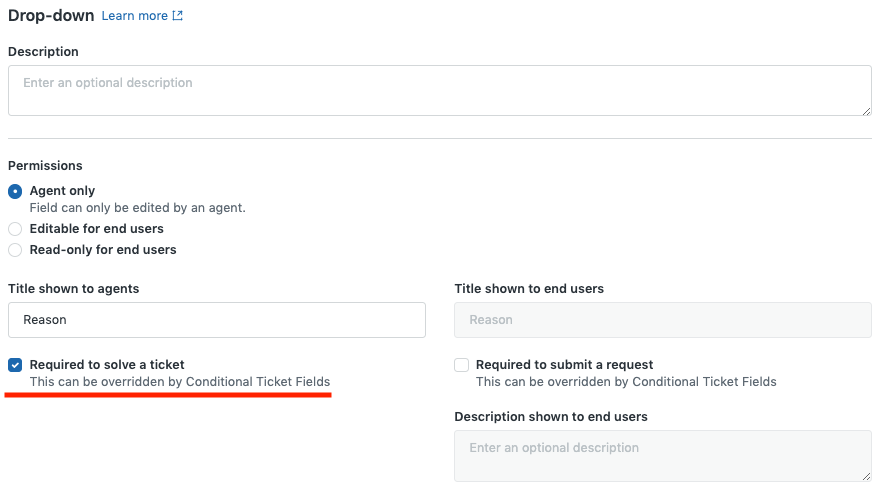Select the Agent only radio button
Image resolution: width=883 pixels, height=495 pixels.
coord(15,191)
